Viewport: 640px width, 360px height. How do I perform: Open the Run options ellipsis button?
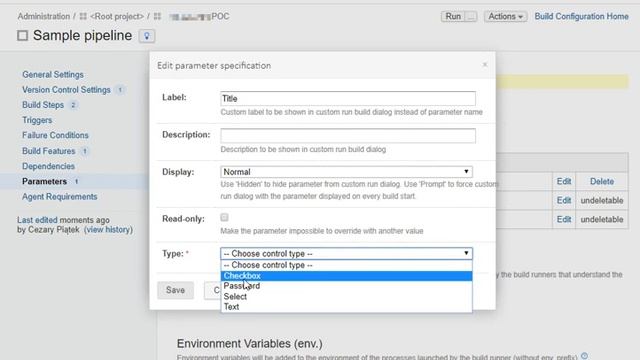471,16
